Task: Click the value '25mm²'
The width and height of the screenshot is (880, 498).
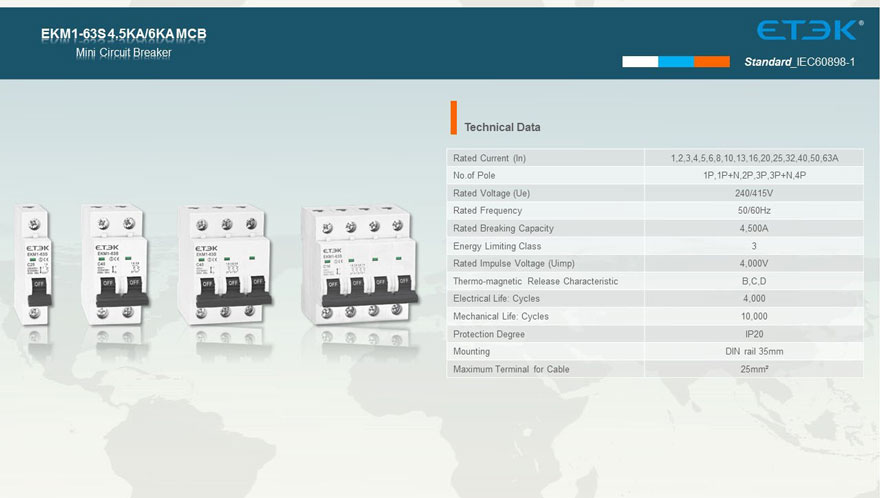Action: pos(754,369)
